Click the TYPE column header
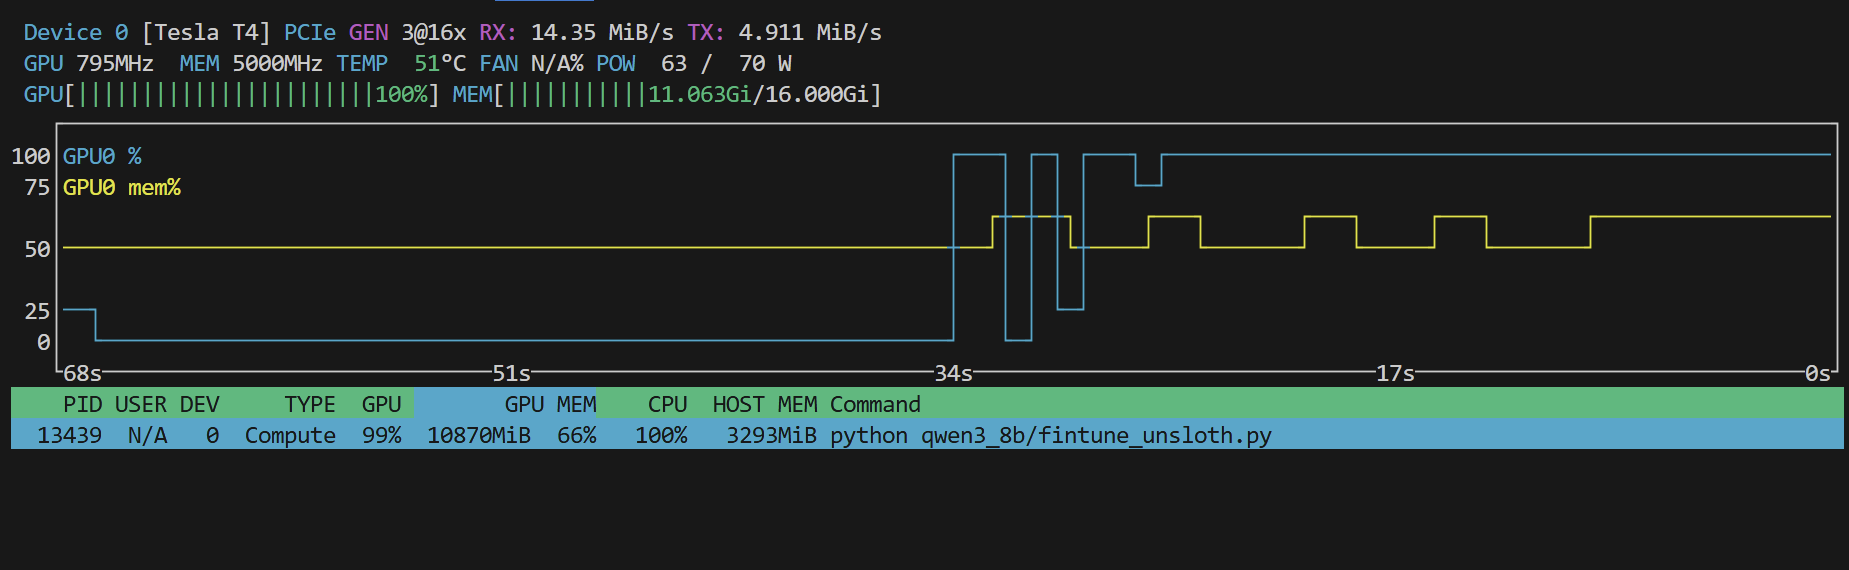This screenshot has width=1849, height=570. coord(309,404)
